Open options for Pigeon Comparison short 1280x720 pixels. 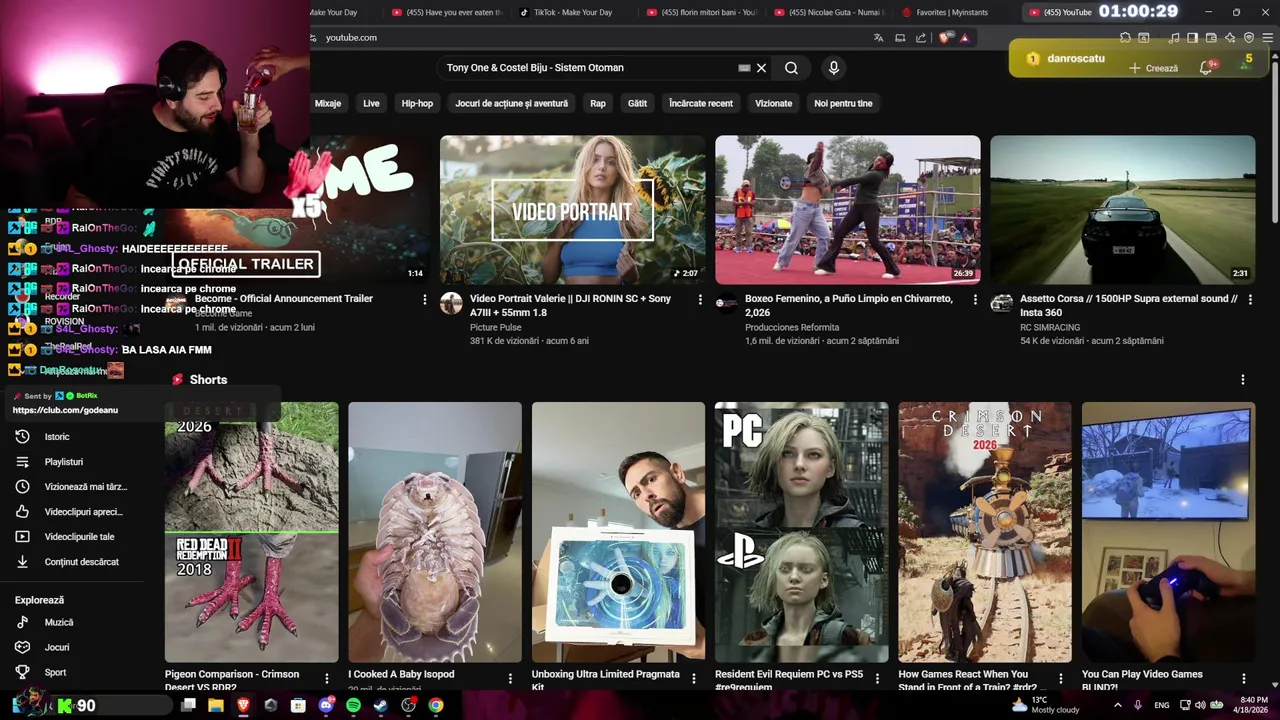pyautogui.click(x=326, y=679)
